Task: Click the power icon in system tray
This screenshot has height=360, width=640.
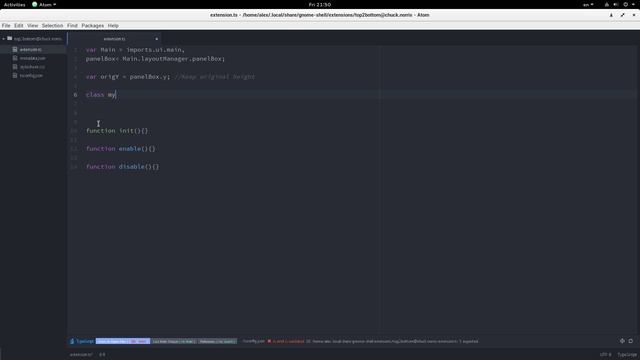Action: click(x=625, y=4)
